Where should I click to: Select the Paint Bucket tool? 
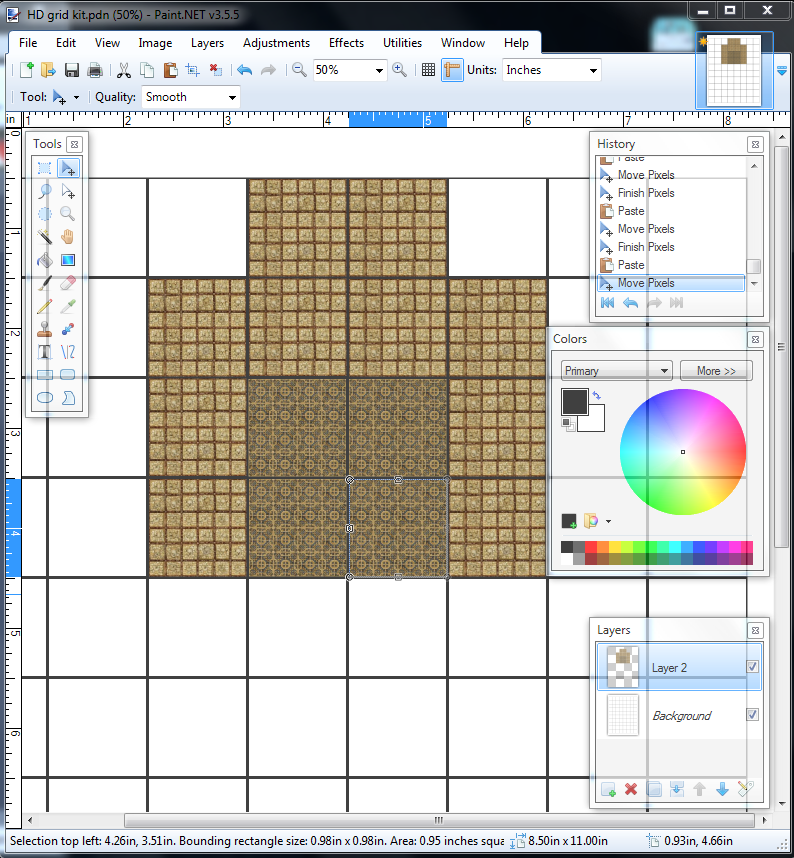45,260
